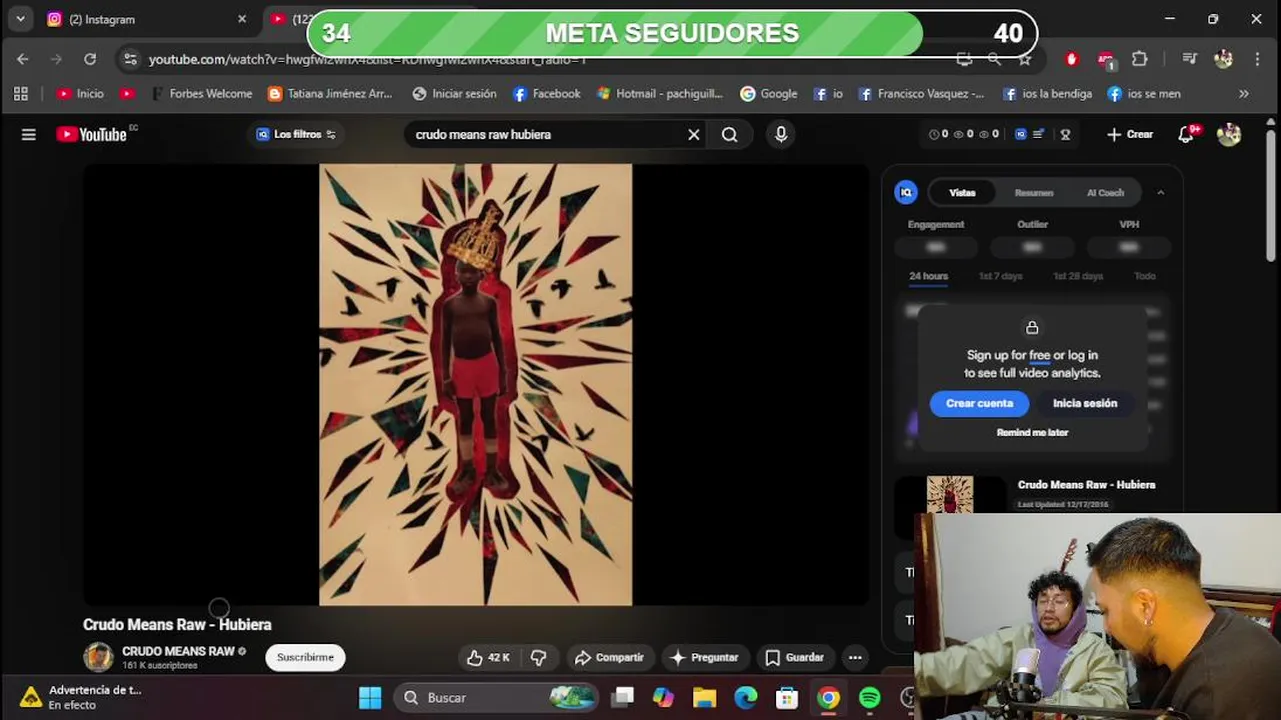Expand tab search dropdown in Chrome
The width and height of the screenshot is (1281, 720).
click(x=20, y=19)
